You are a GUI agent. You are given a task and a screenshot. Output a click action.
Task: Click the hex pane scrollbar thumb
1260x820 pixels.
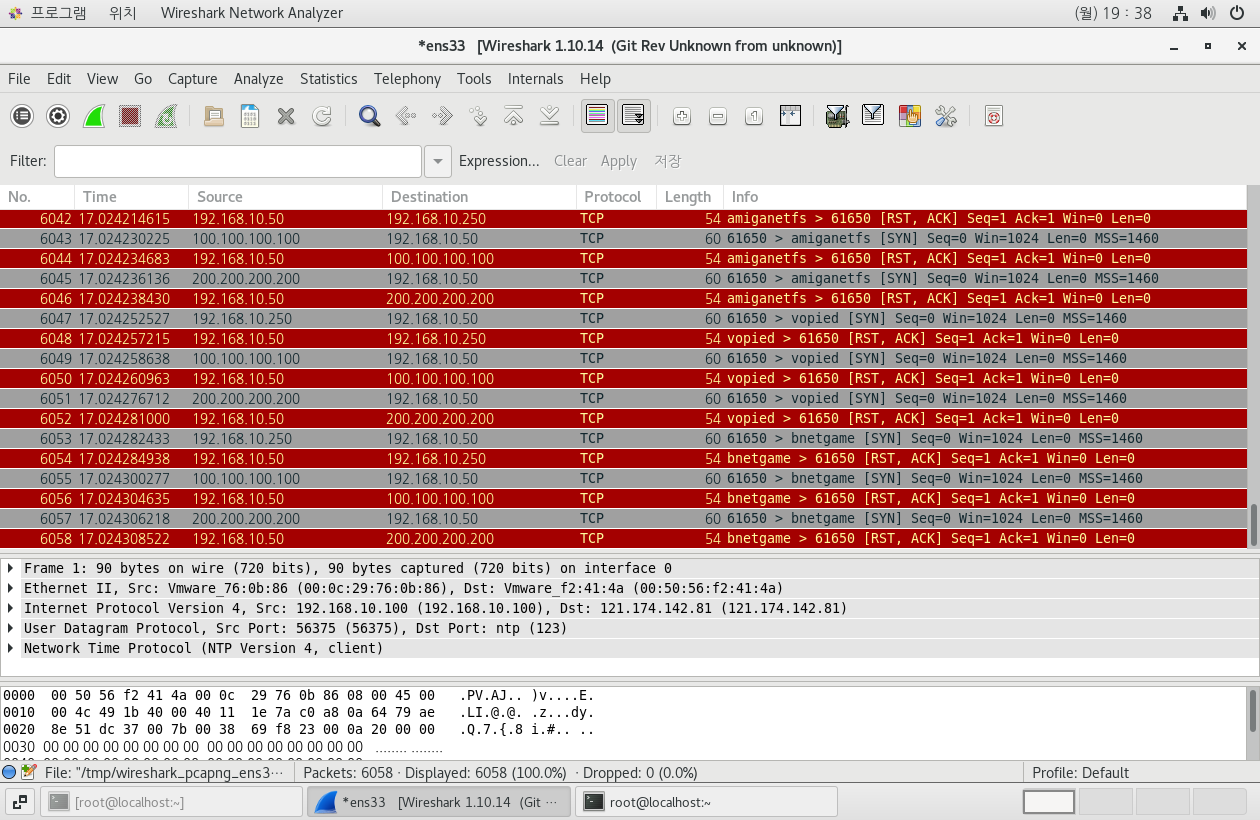click(1253, 710)
